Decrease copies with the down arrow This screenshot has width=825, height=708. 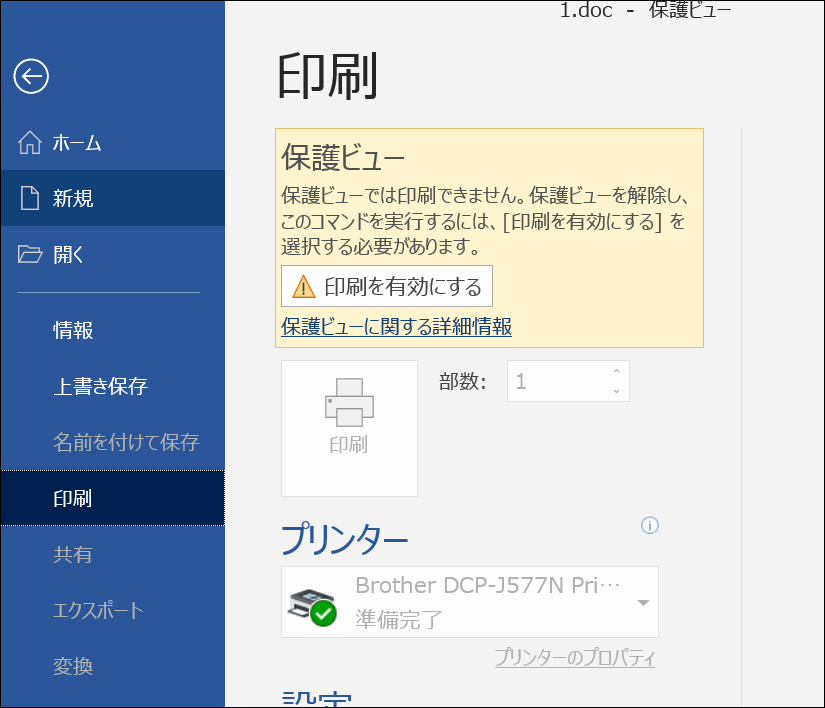(616, 391)
